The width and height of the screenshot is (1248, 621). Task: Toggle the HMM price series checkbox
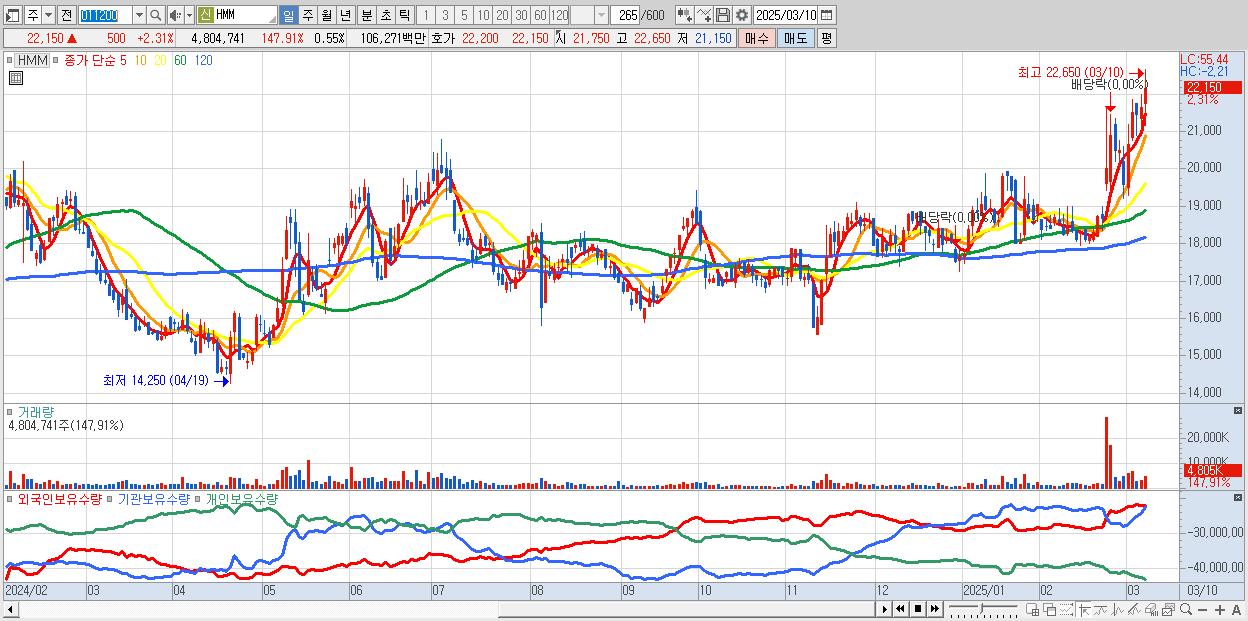click(10, 60)
